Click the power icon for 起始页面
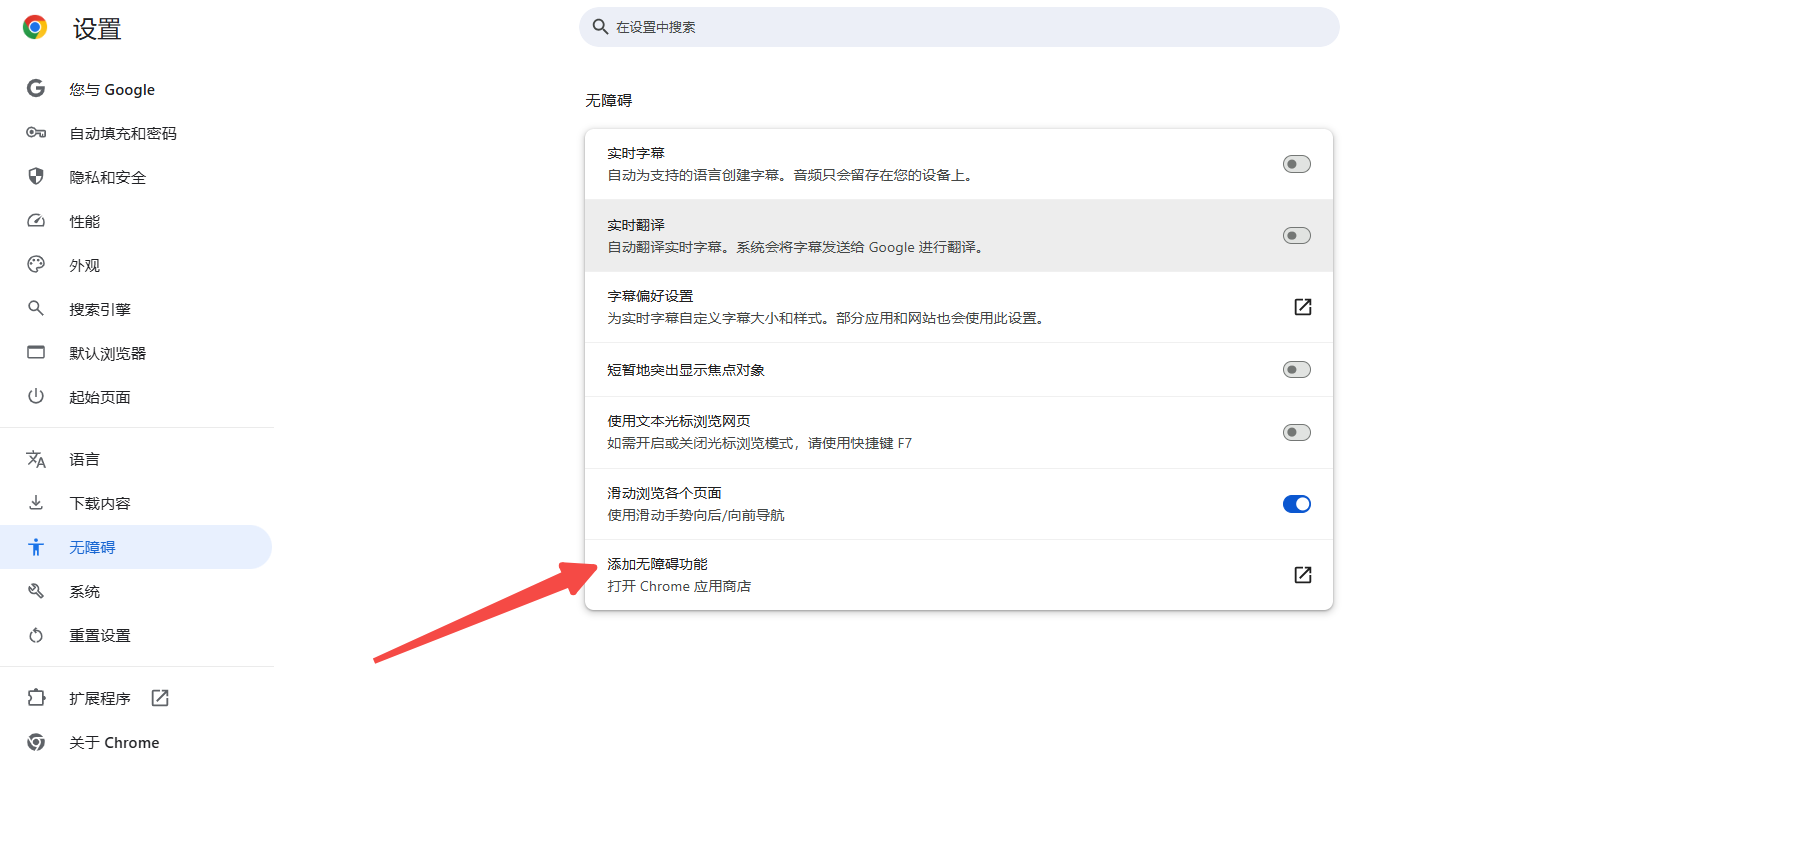Image resolution: width=1795 pixels, height=850 pixels. 36,396
